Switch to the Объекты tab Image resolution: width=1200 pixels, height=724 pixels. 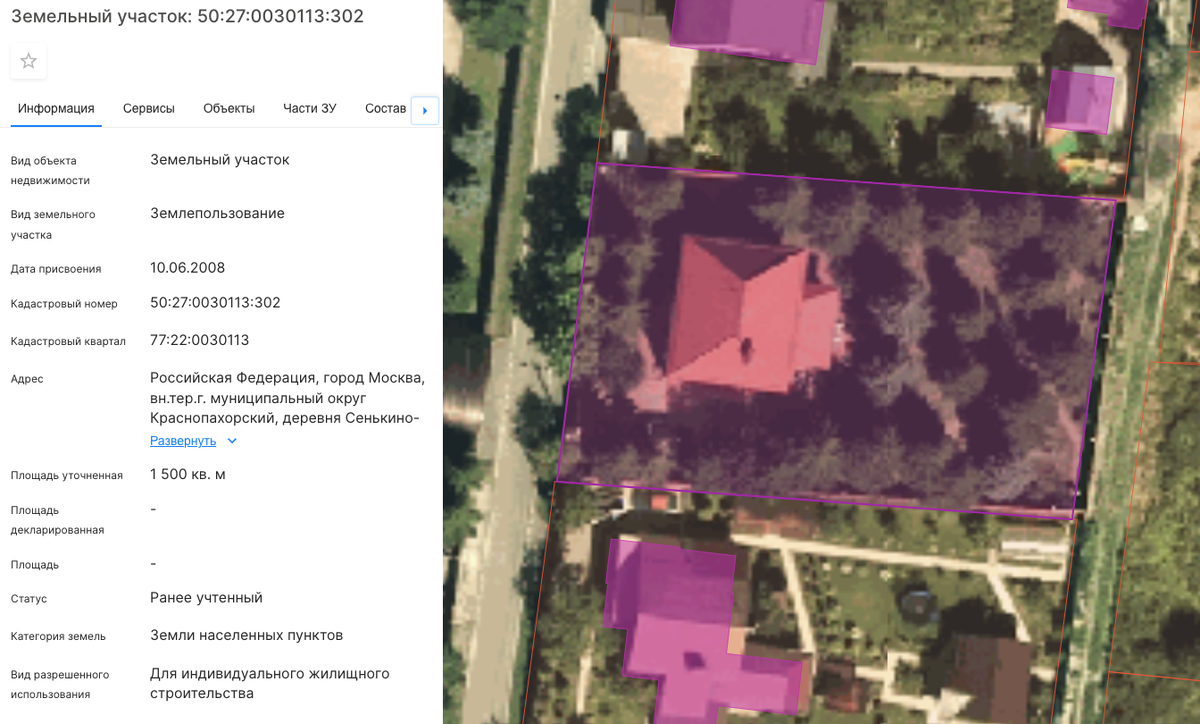point(229,109)
